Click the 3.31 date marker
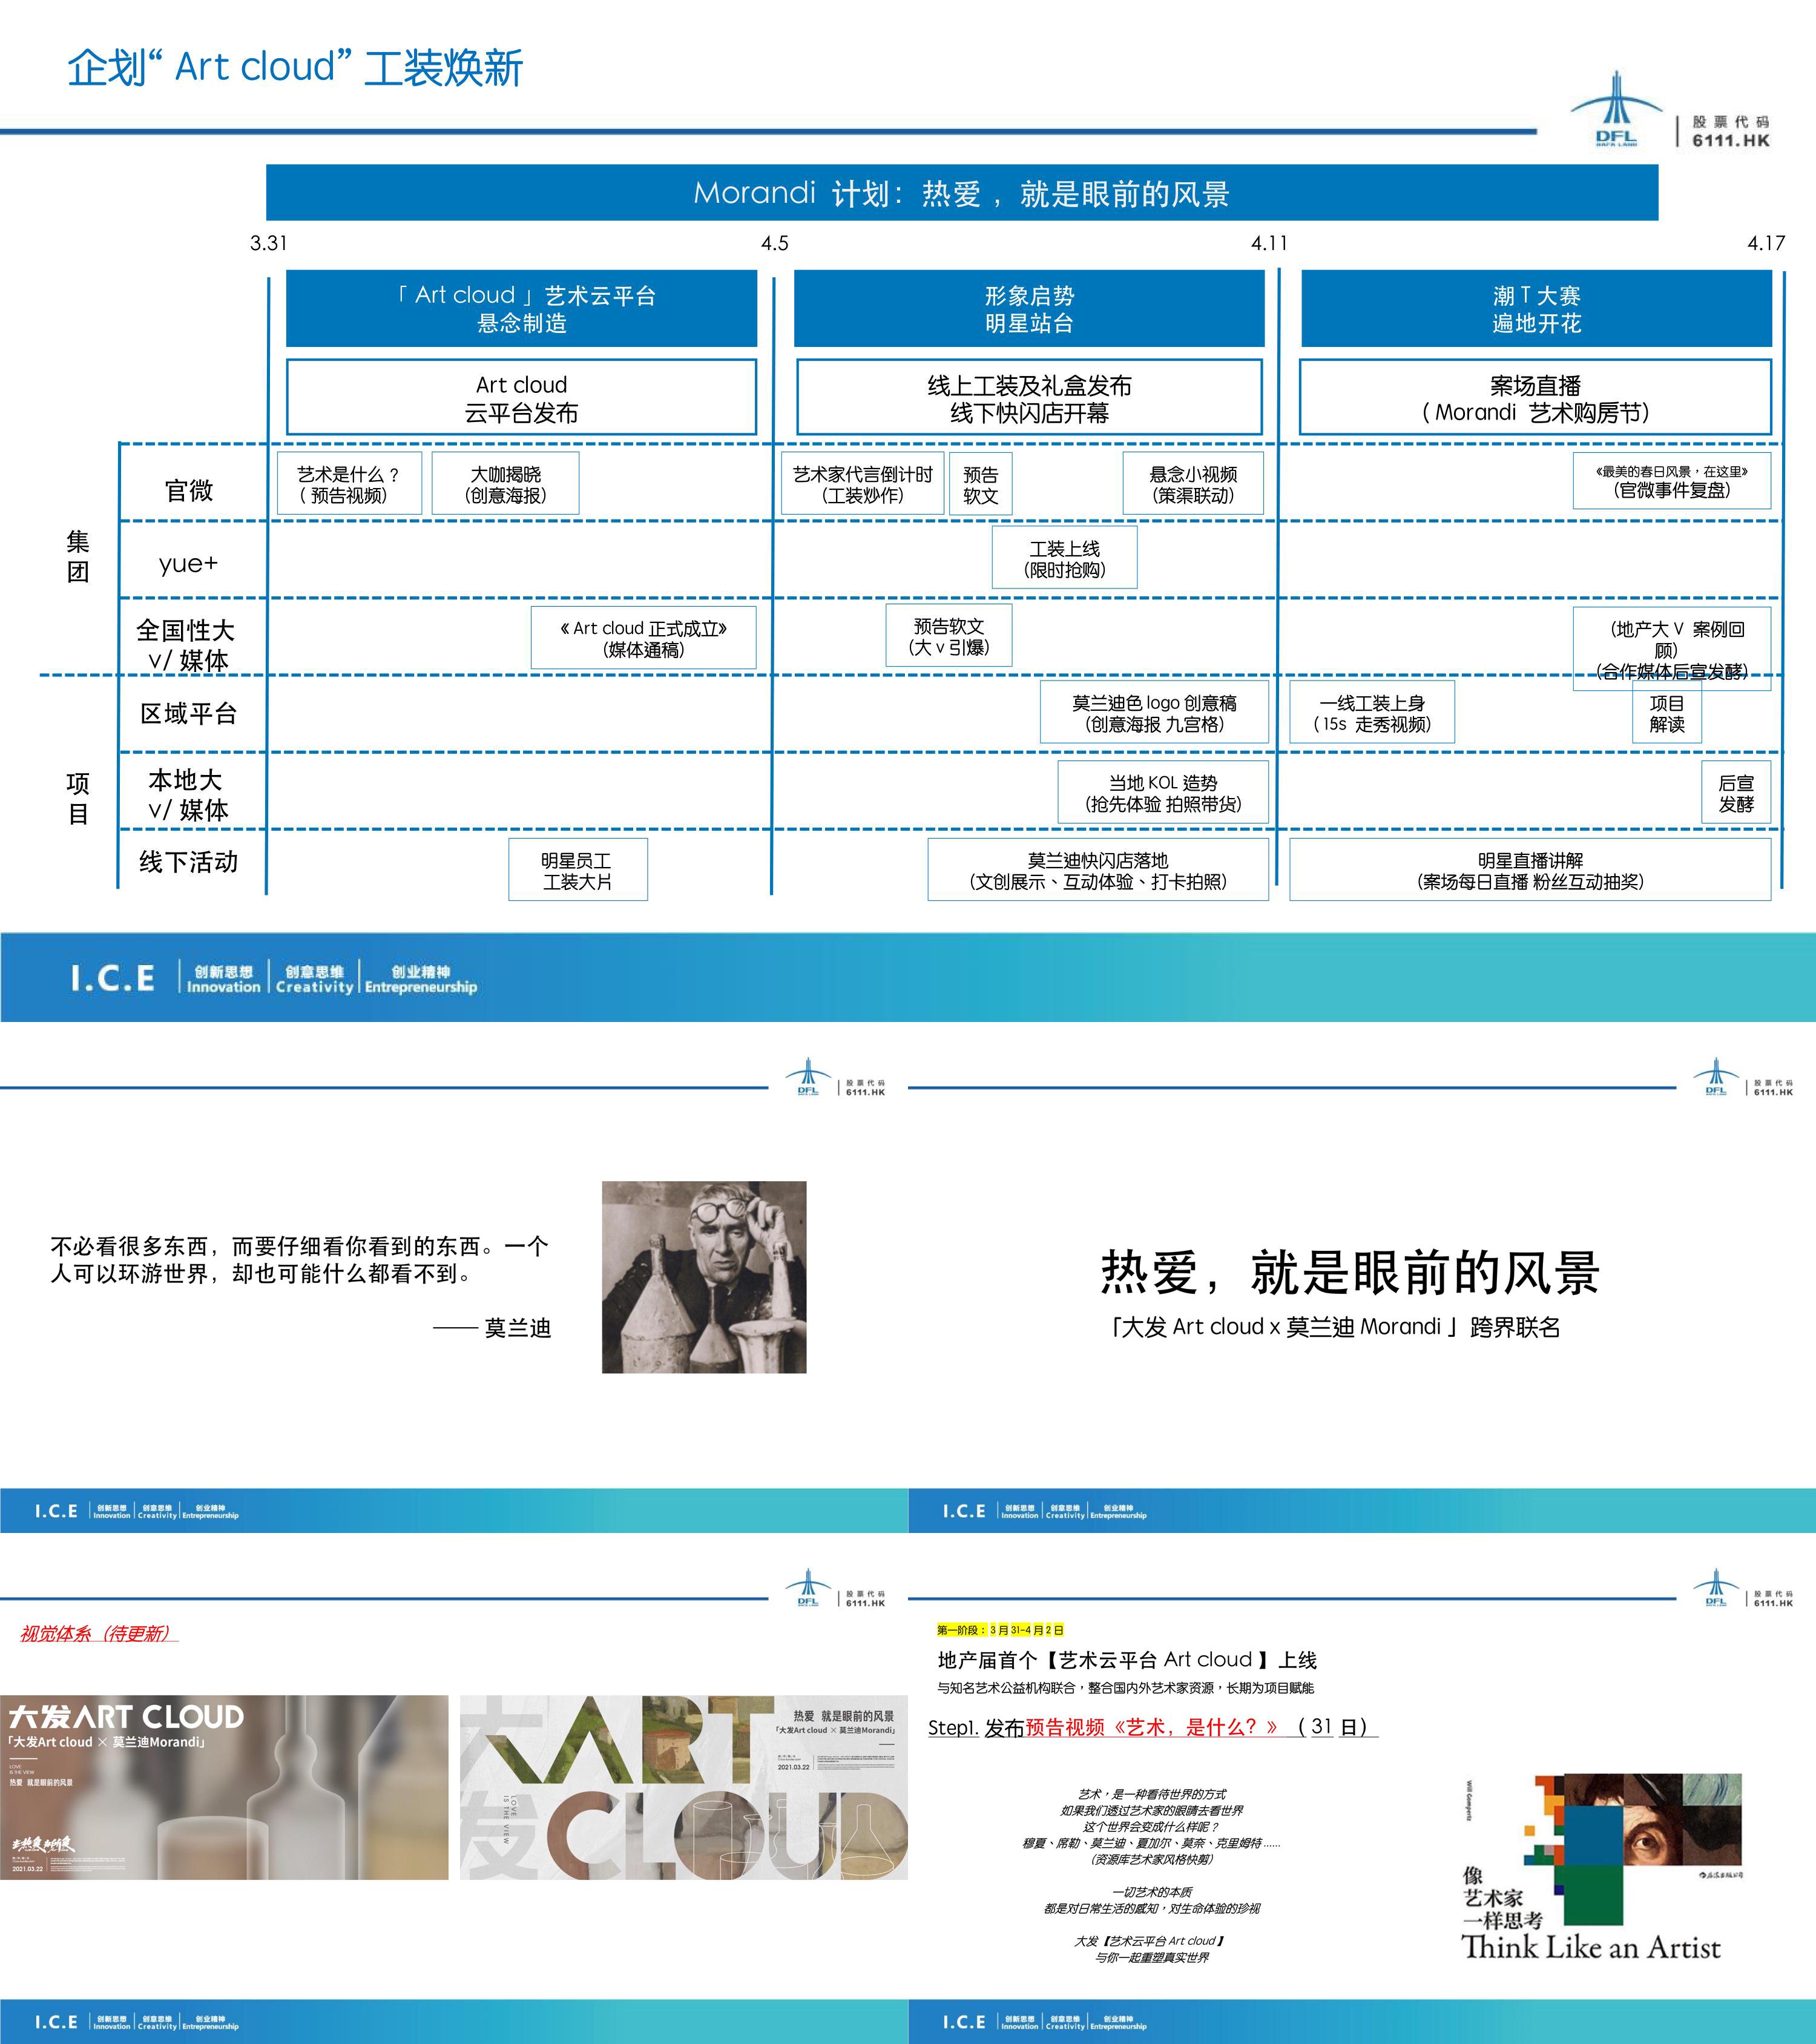The width and height of the screenshot is (1816, 2044). pyautogui.click(x=268, y=243)
